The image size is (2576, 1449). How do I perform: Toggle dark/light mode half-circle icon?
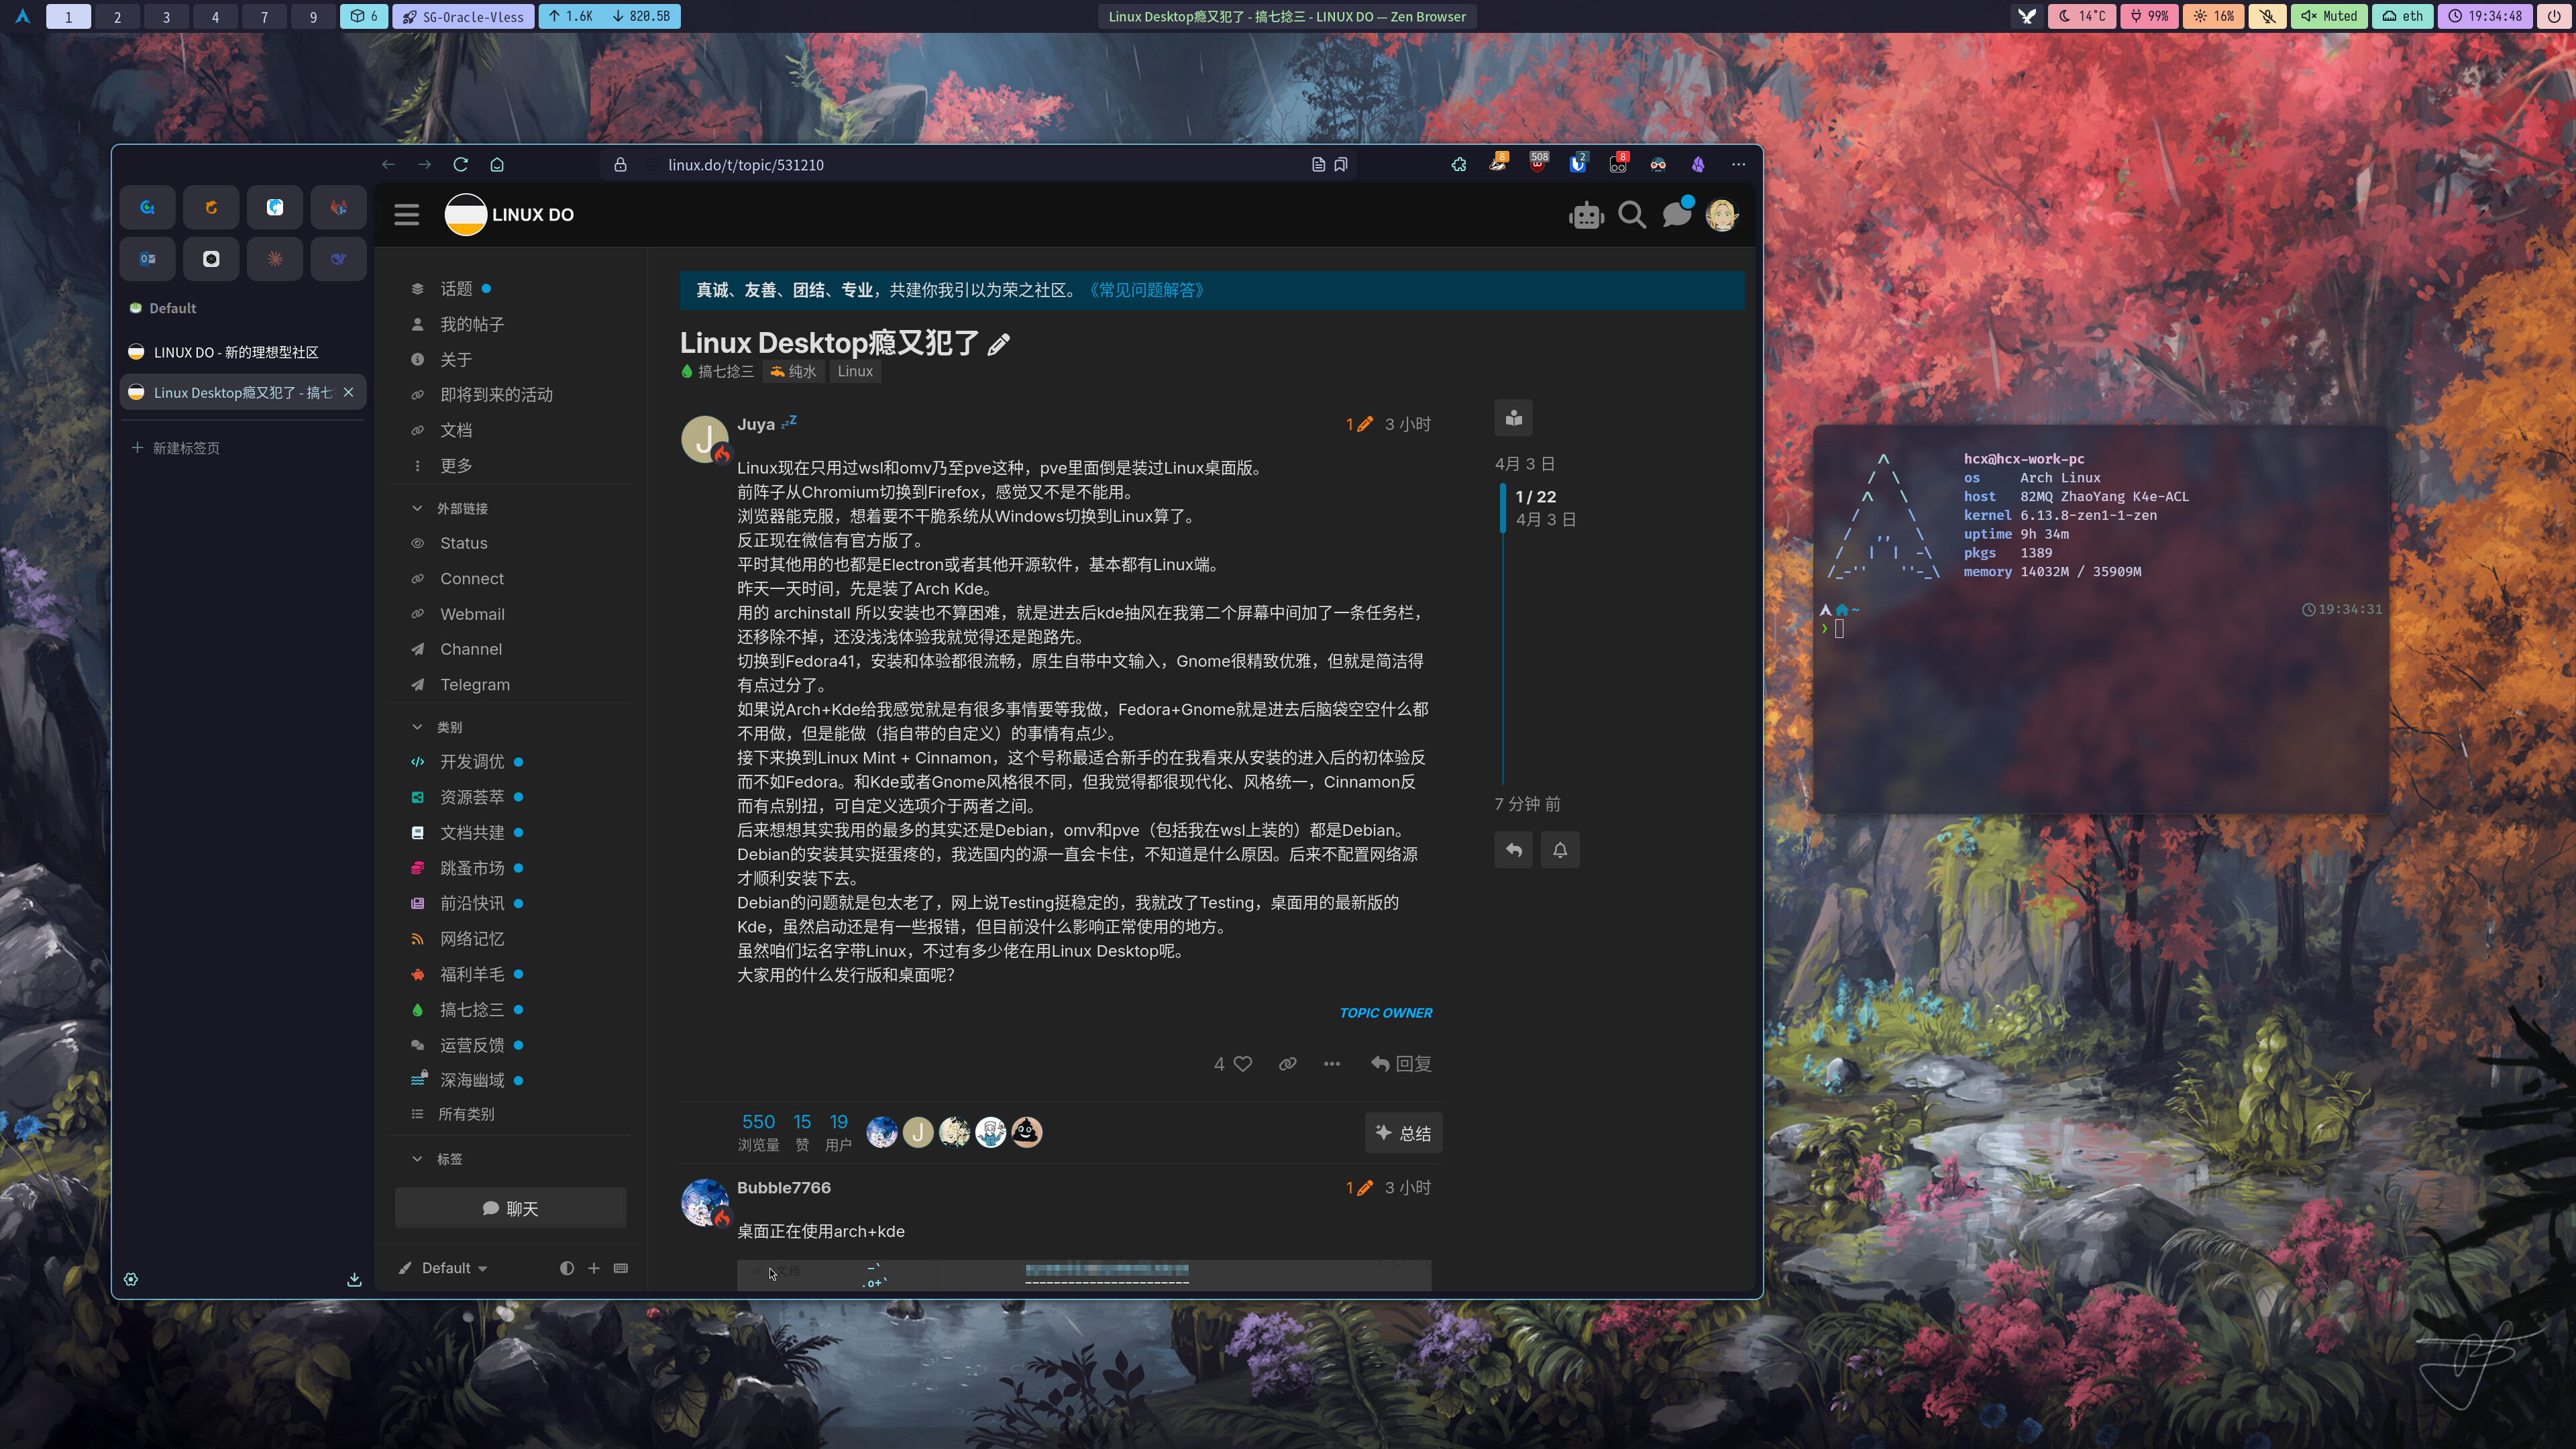(x=567, y=1268)
